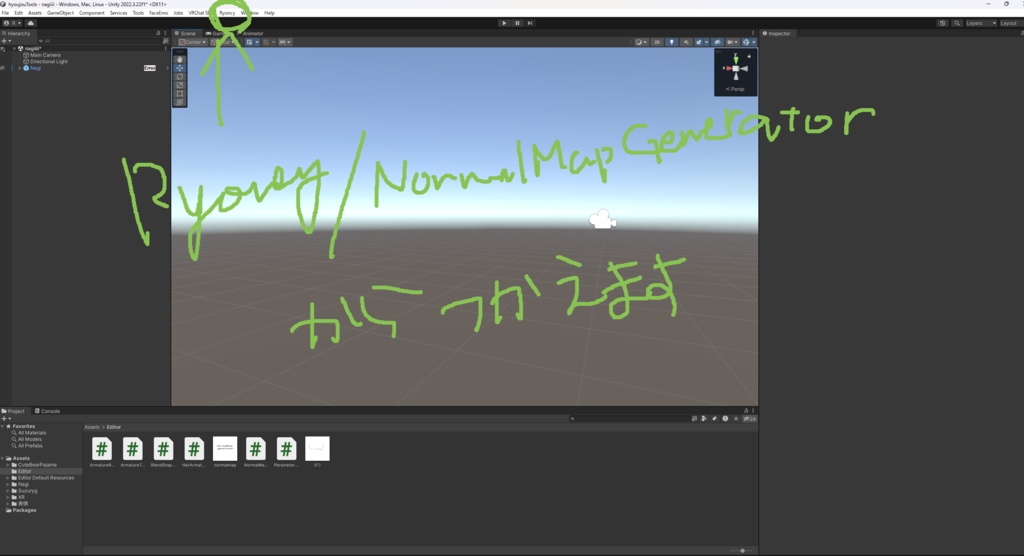Expand the CuteBearPajama folder

click(7, 465)
